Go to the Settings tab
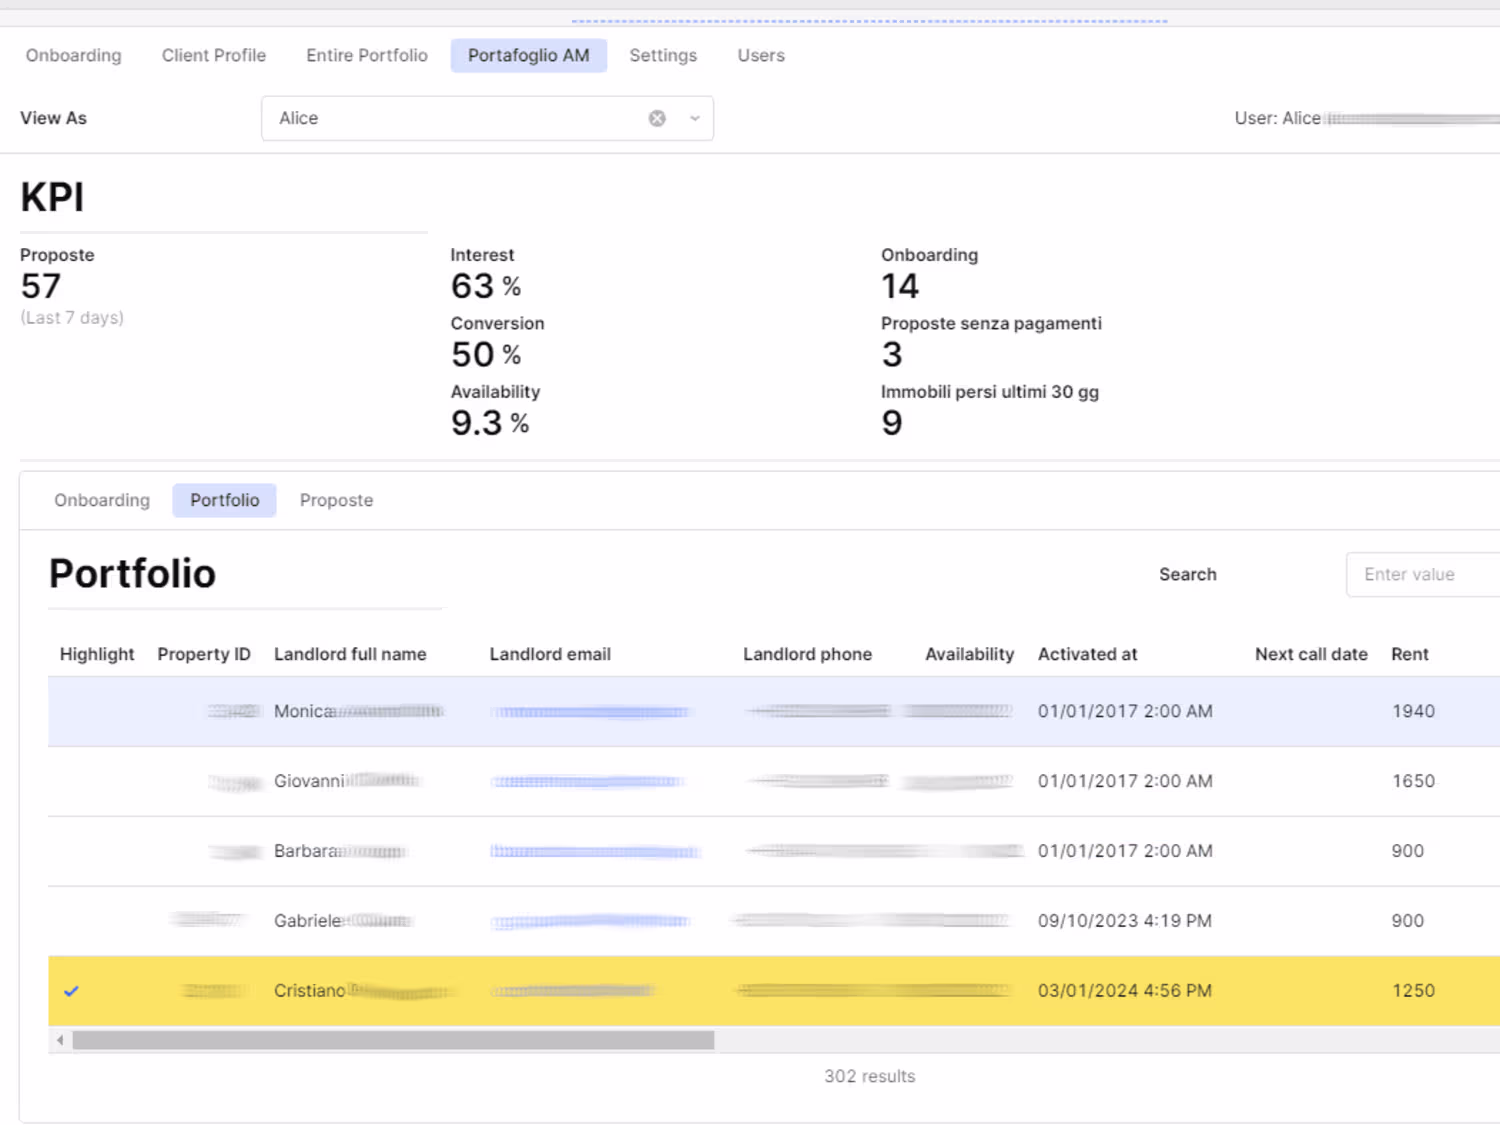This screenshot has height=1125, width=1500. coord(662,55)
